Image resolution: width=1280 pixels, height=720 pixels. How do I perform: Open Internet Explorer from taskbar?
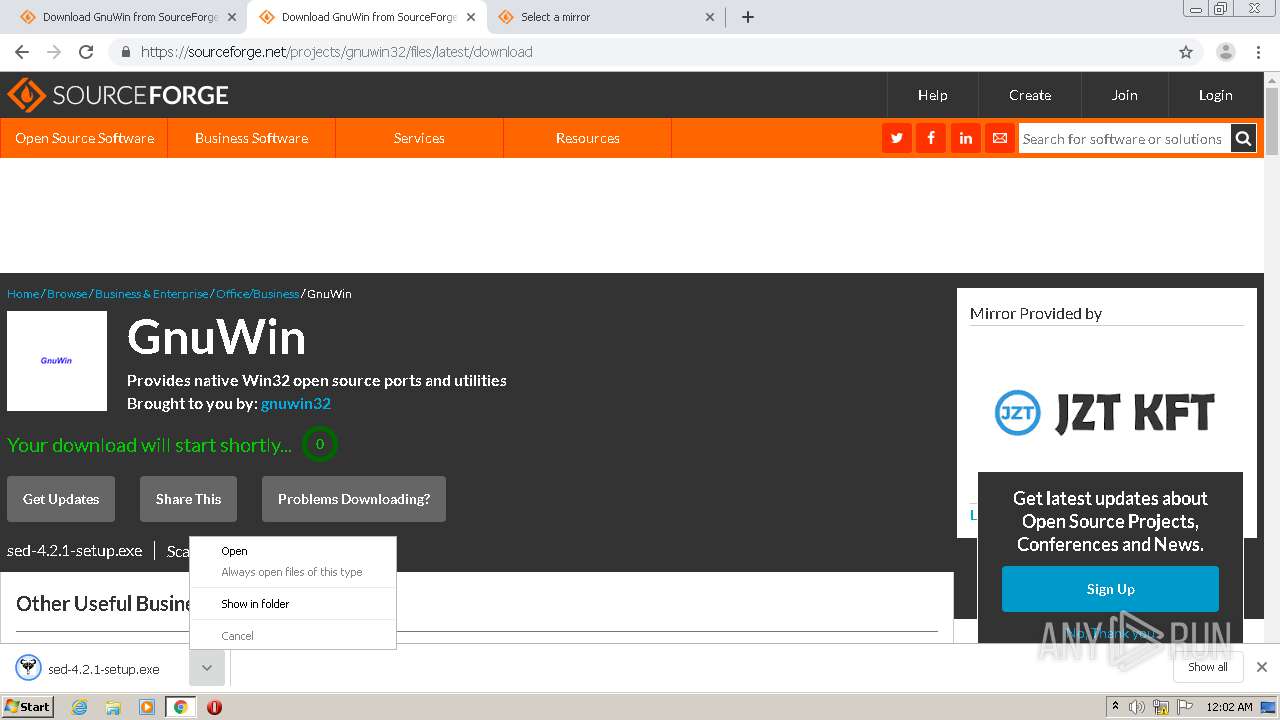79,707
